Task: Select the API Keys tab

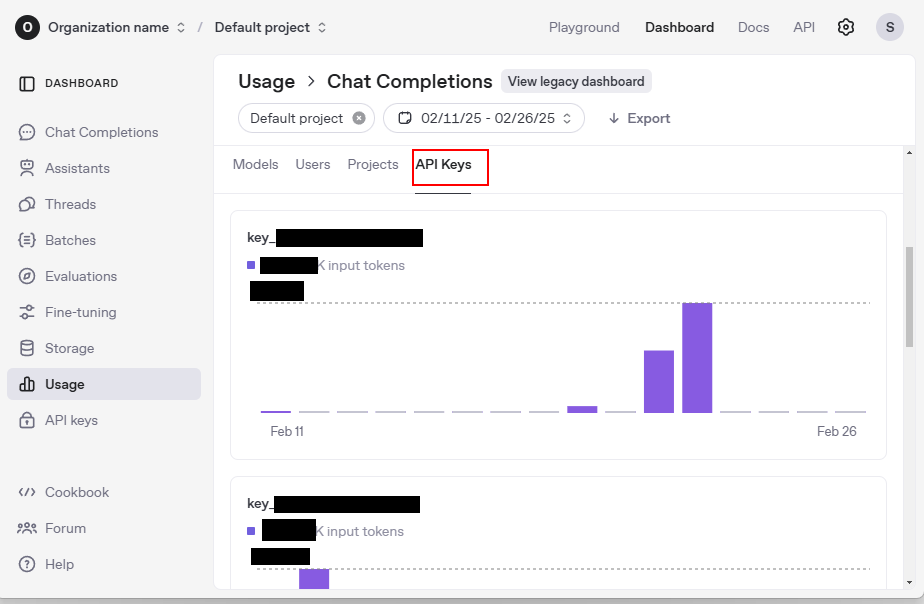Action: click(x=443, y=164)
